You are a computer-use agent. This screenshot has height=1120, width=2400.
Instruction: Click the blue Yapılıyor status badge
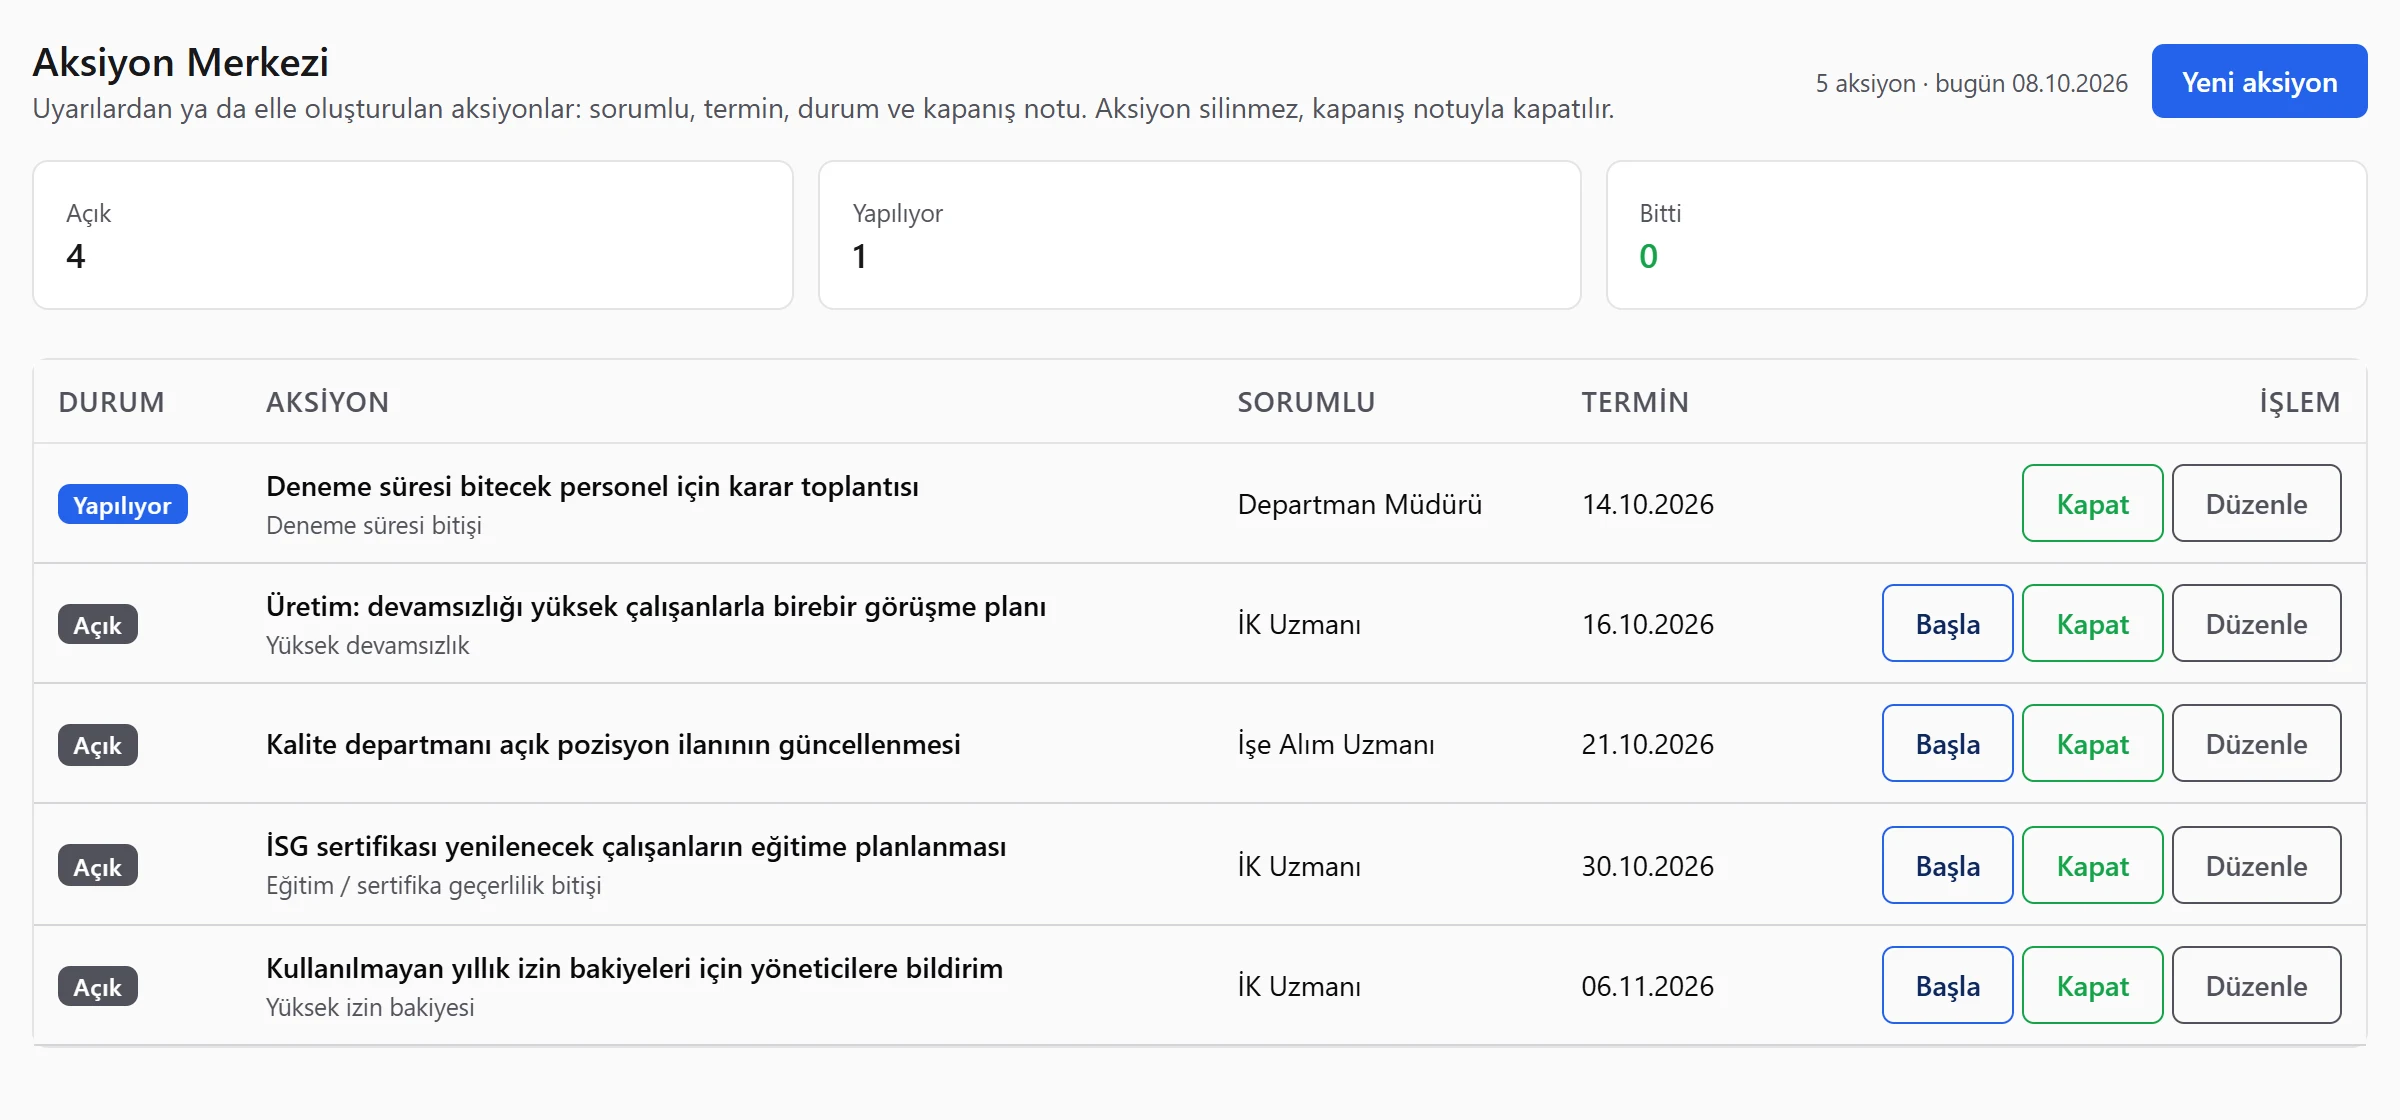coord(122,504)
